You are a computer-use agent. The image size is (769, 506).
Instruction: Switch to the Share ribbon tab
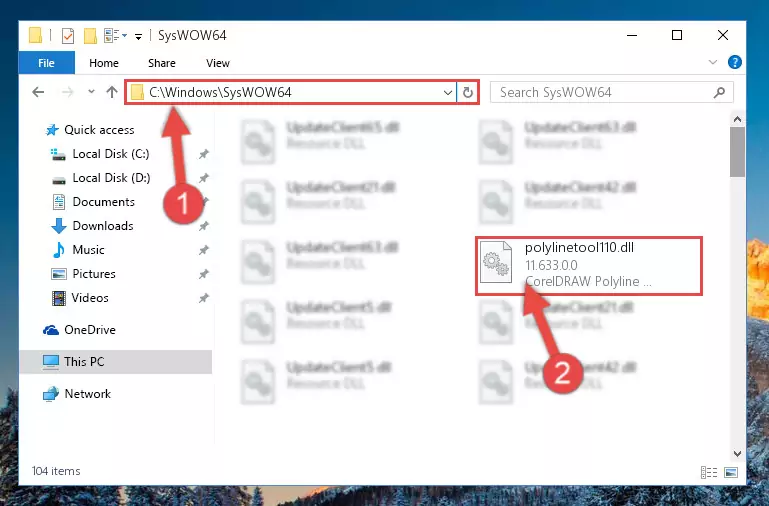click(x=161, y=63)
